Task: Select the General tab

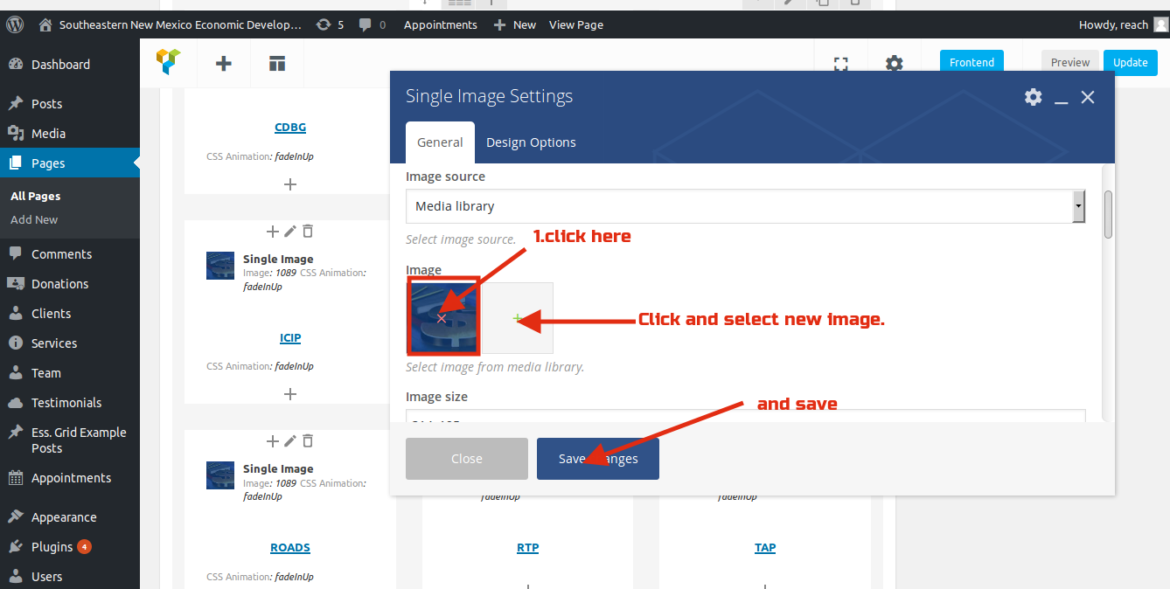Action: coord(440,143)
